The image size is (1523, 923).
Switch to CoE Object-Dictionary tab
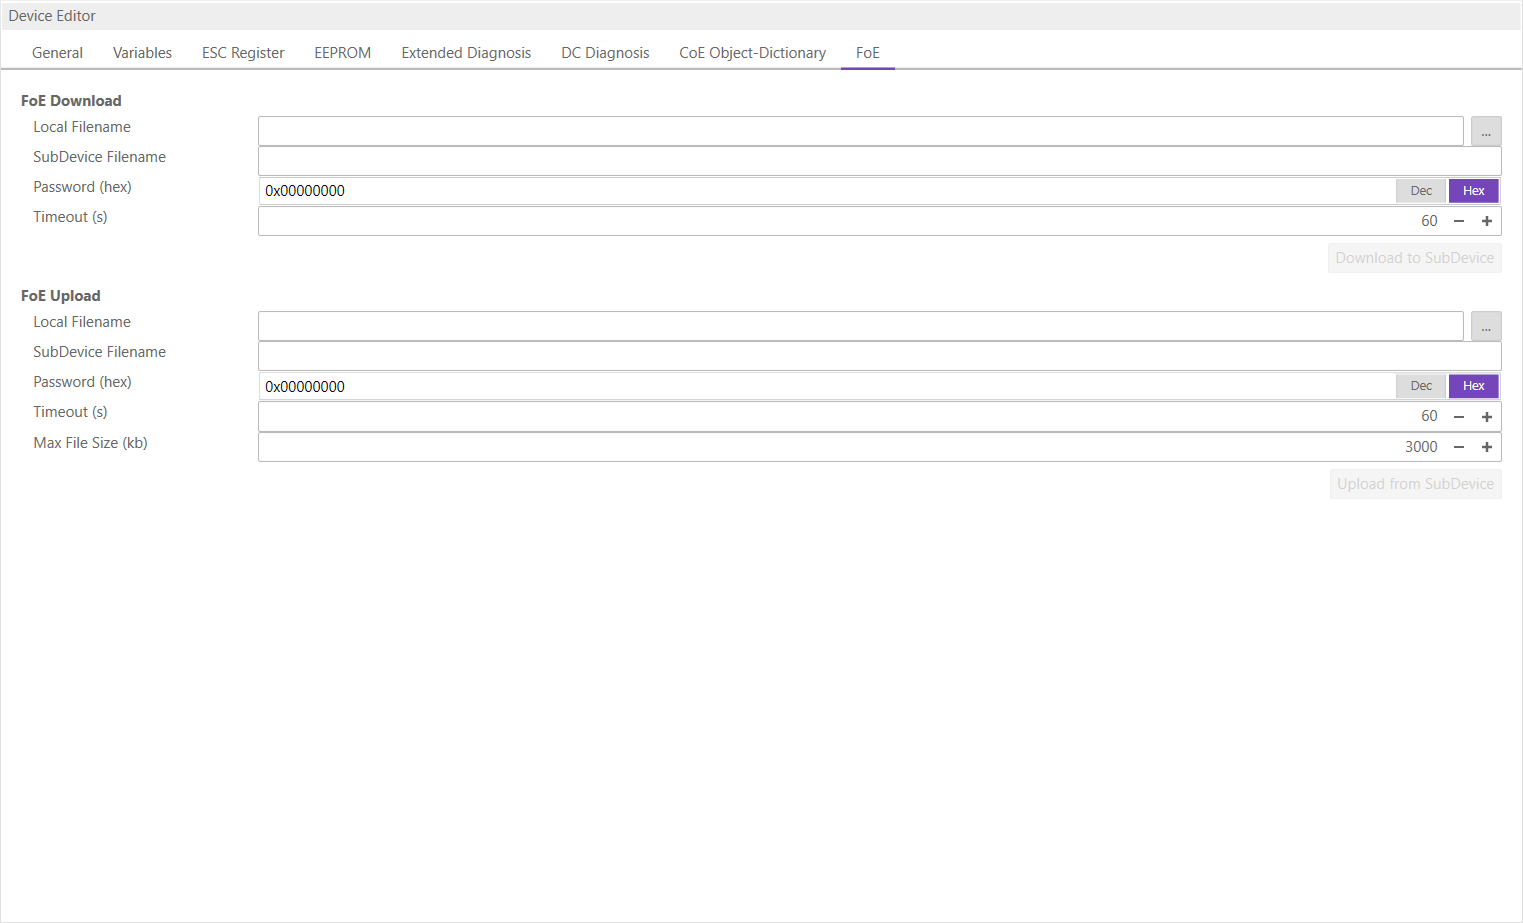[x=752, y=53]
